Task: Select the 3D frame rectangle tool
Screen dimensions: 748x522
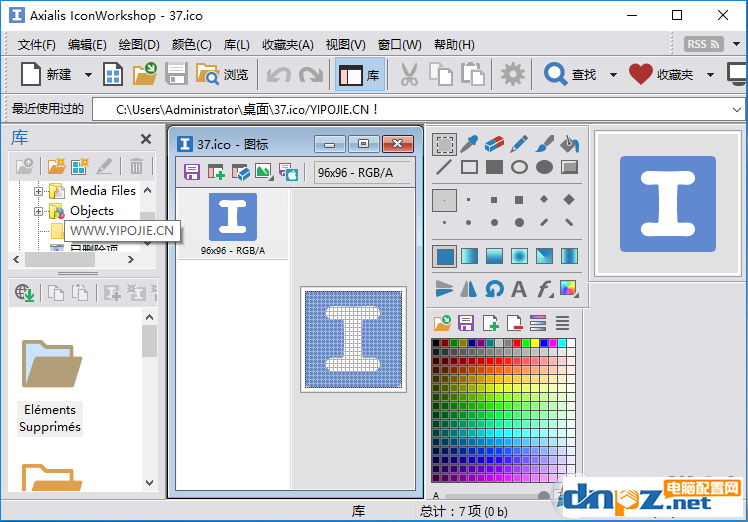Action: 569,167
